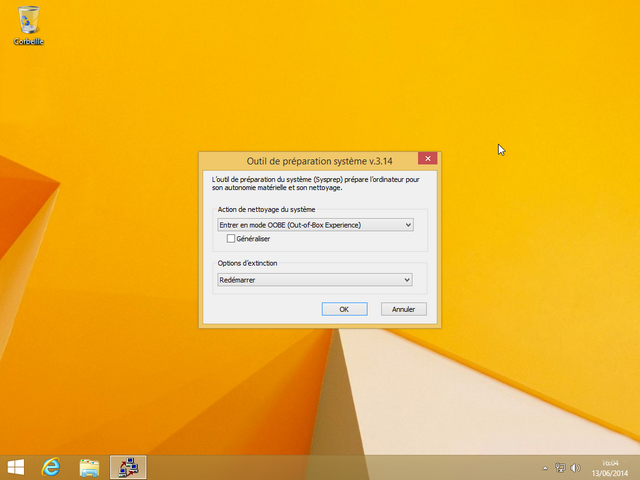The height and width of the screenshot is (480, 640).
Task: Open the Corbeille recycle bin icon
Action: point(28,25)
